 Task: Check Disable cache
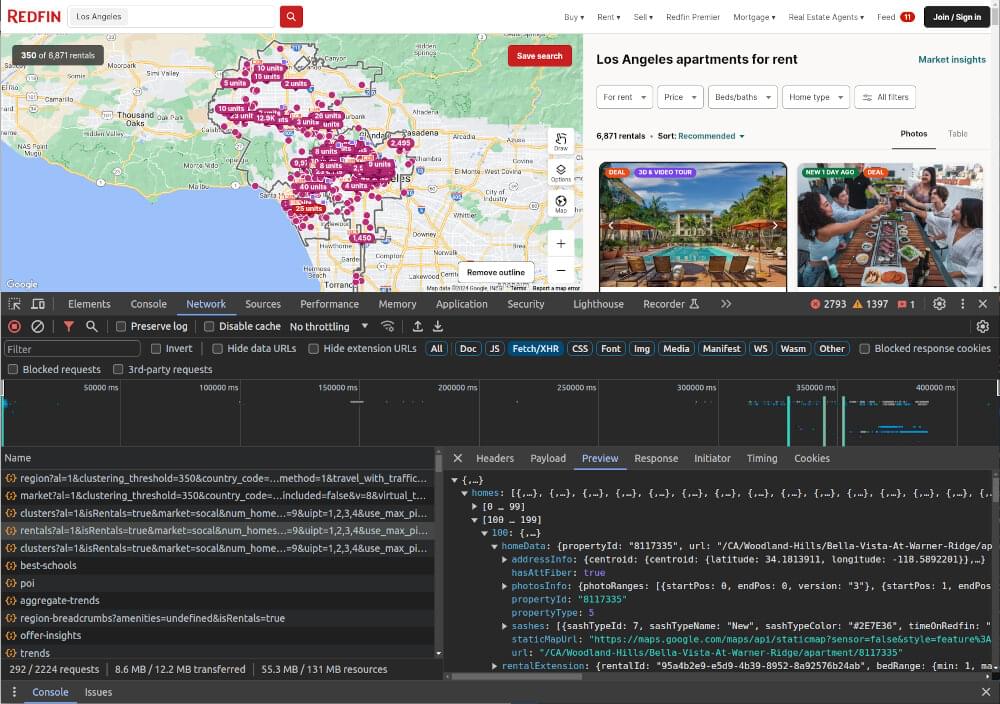tap(209, 326)
